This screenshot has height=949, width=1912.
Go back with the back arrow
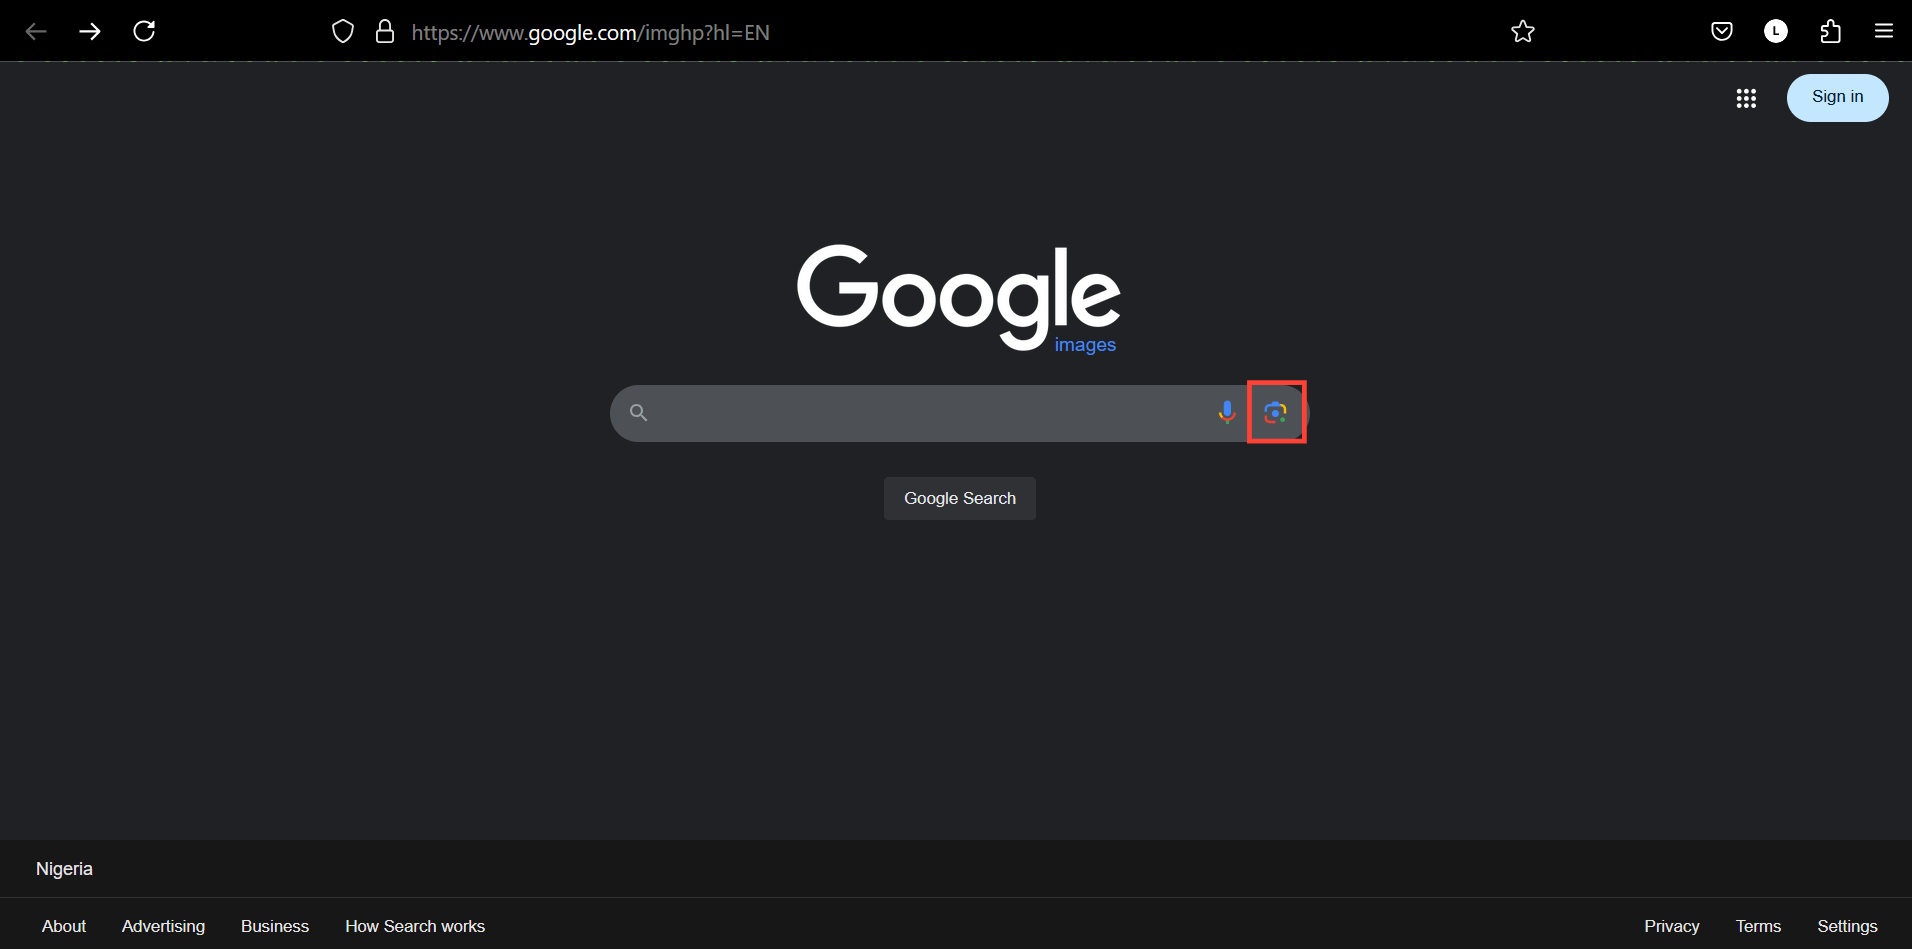pos(36,31)
